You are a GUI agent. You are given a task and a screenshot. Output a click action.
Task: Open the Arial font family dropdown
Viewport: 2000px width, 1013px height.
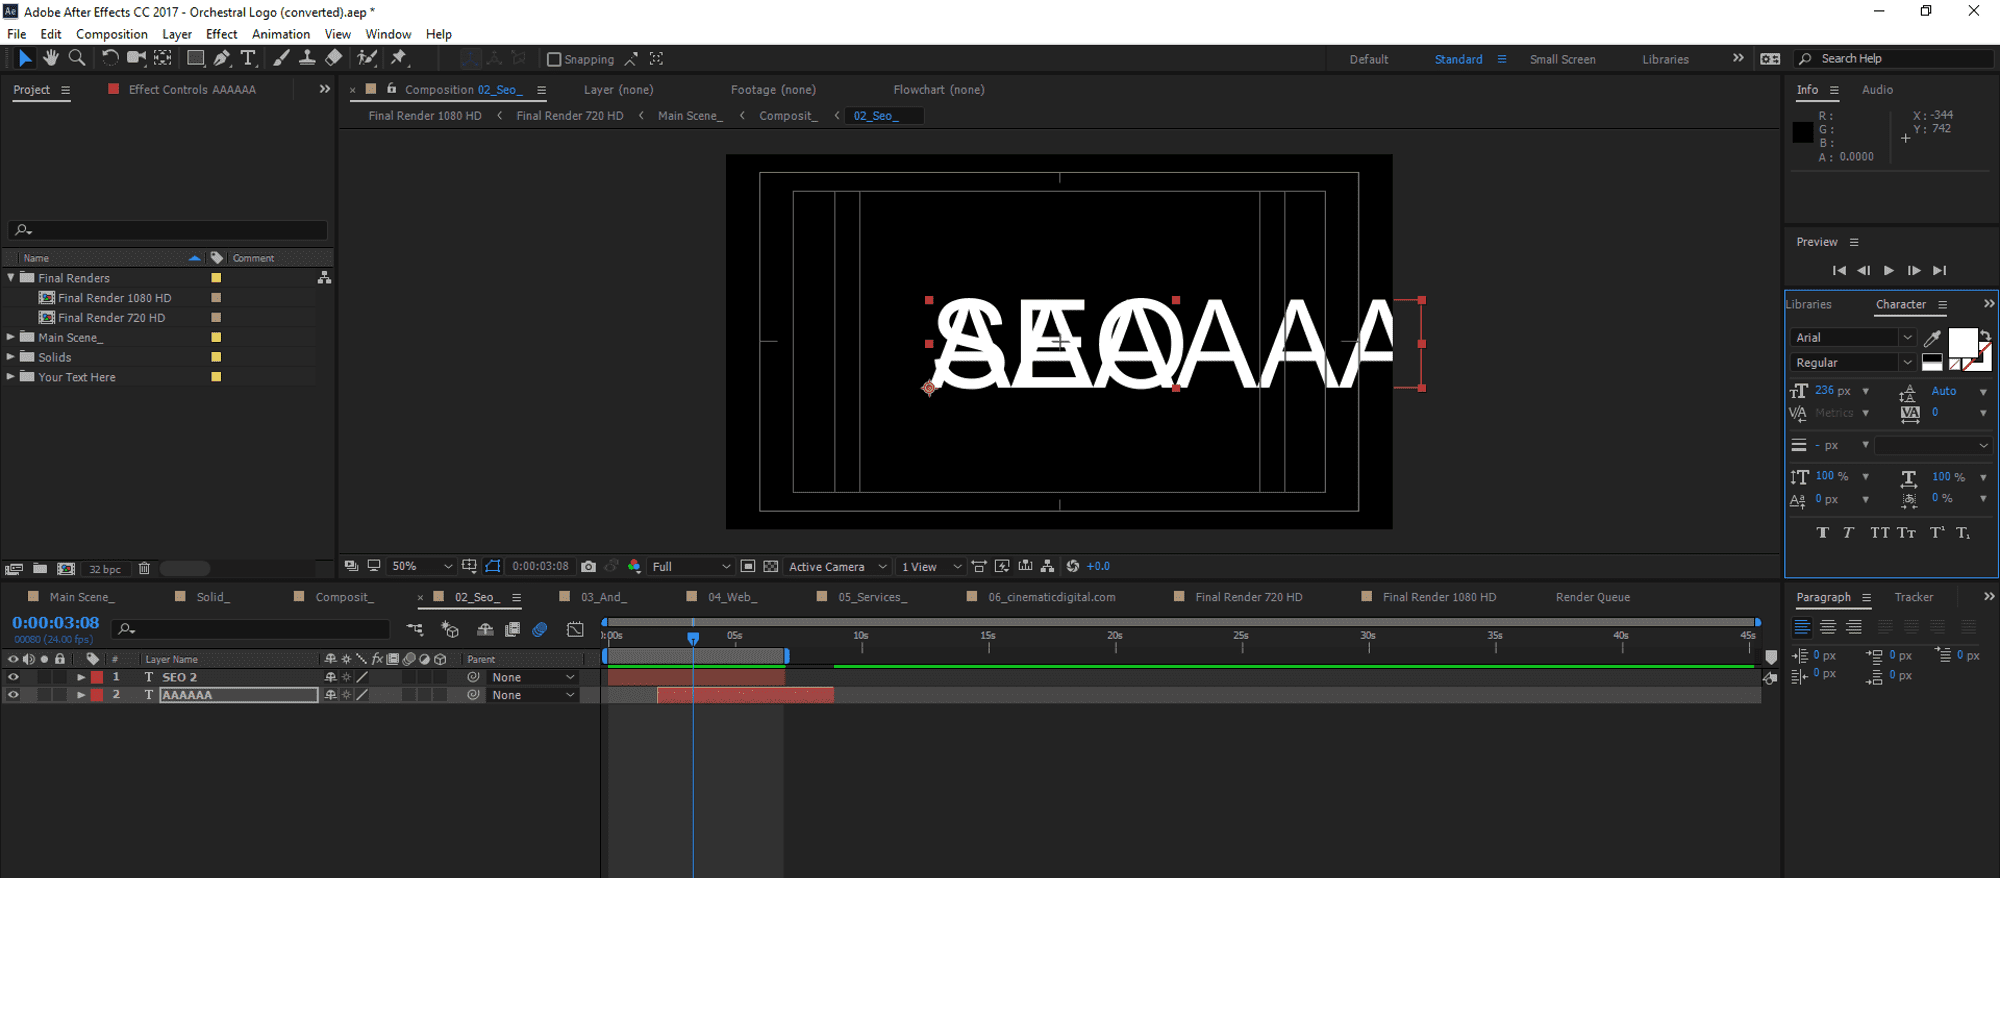[x=1907, y=338]
